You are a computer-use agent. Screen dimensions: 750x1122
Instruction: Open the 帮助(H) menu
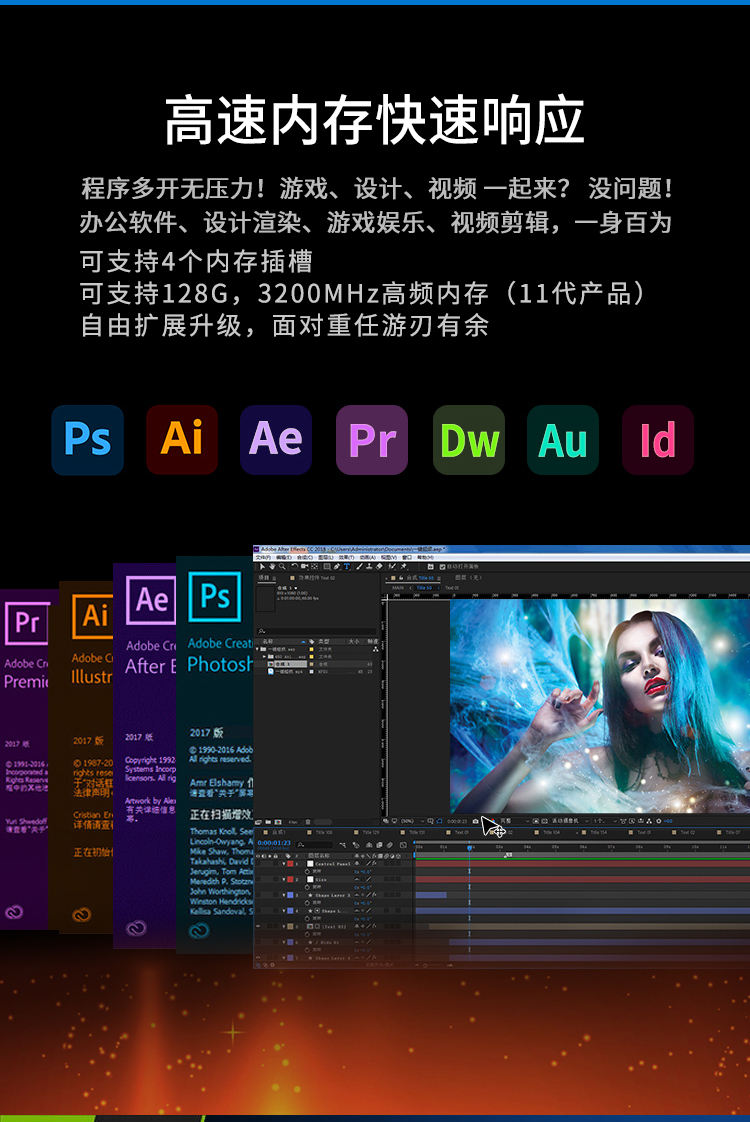425,557
